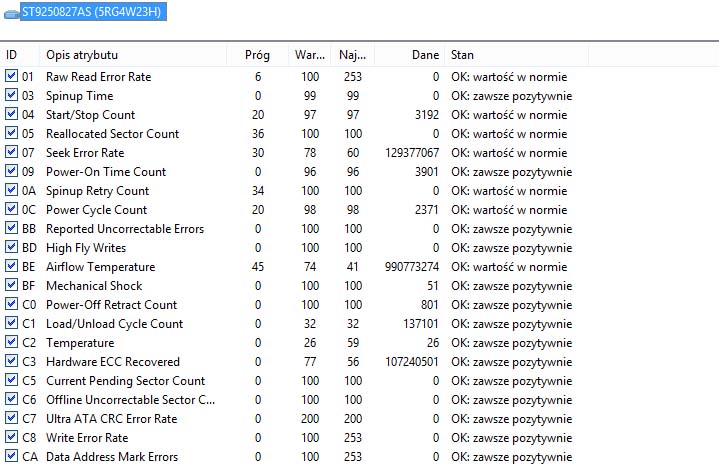Click the Stan column header

point(517,55)
